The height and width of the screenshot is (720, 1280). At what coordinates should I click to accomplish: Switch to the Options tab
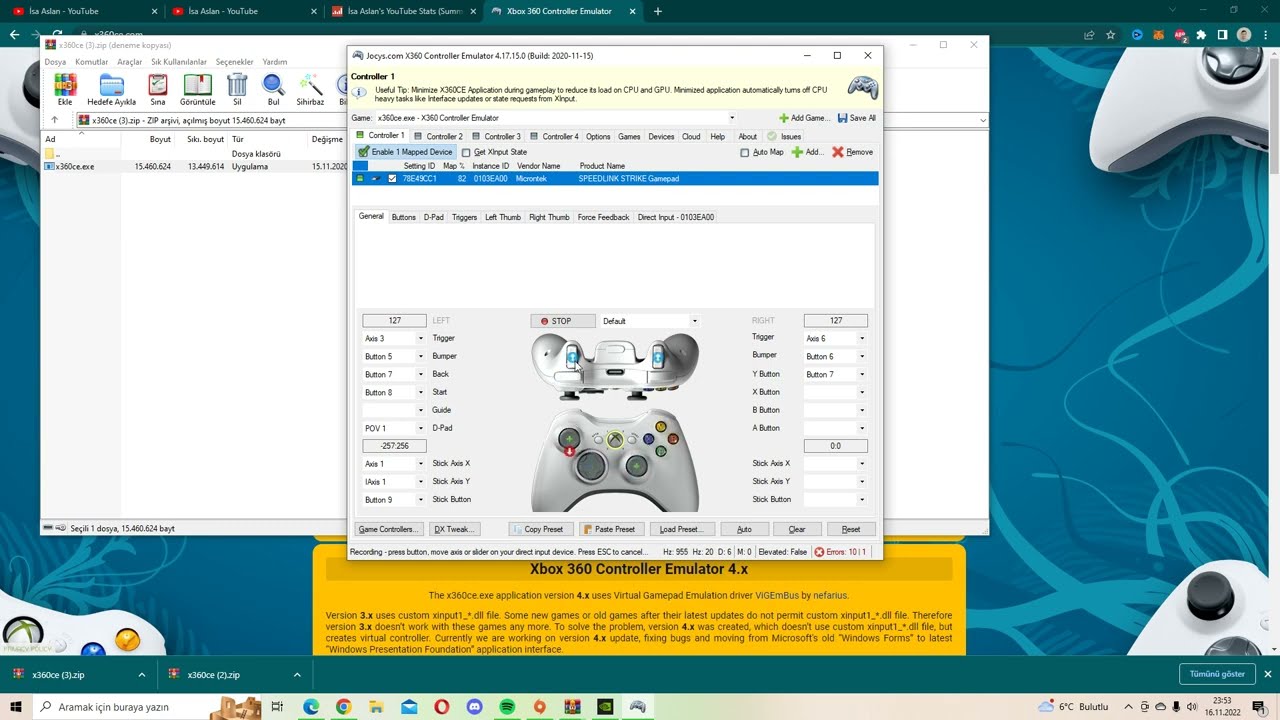pos(598,136)
